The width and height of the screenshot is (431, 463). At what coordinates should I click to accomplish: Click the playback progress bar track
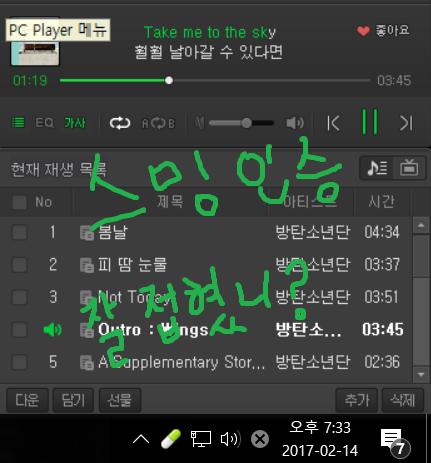[215, 80]
